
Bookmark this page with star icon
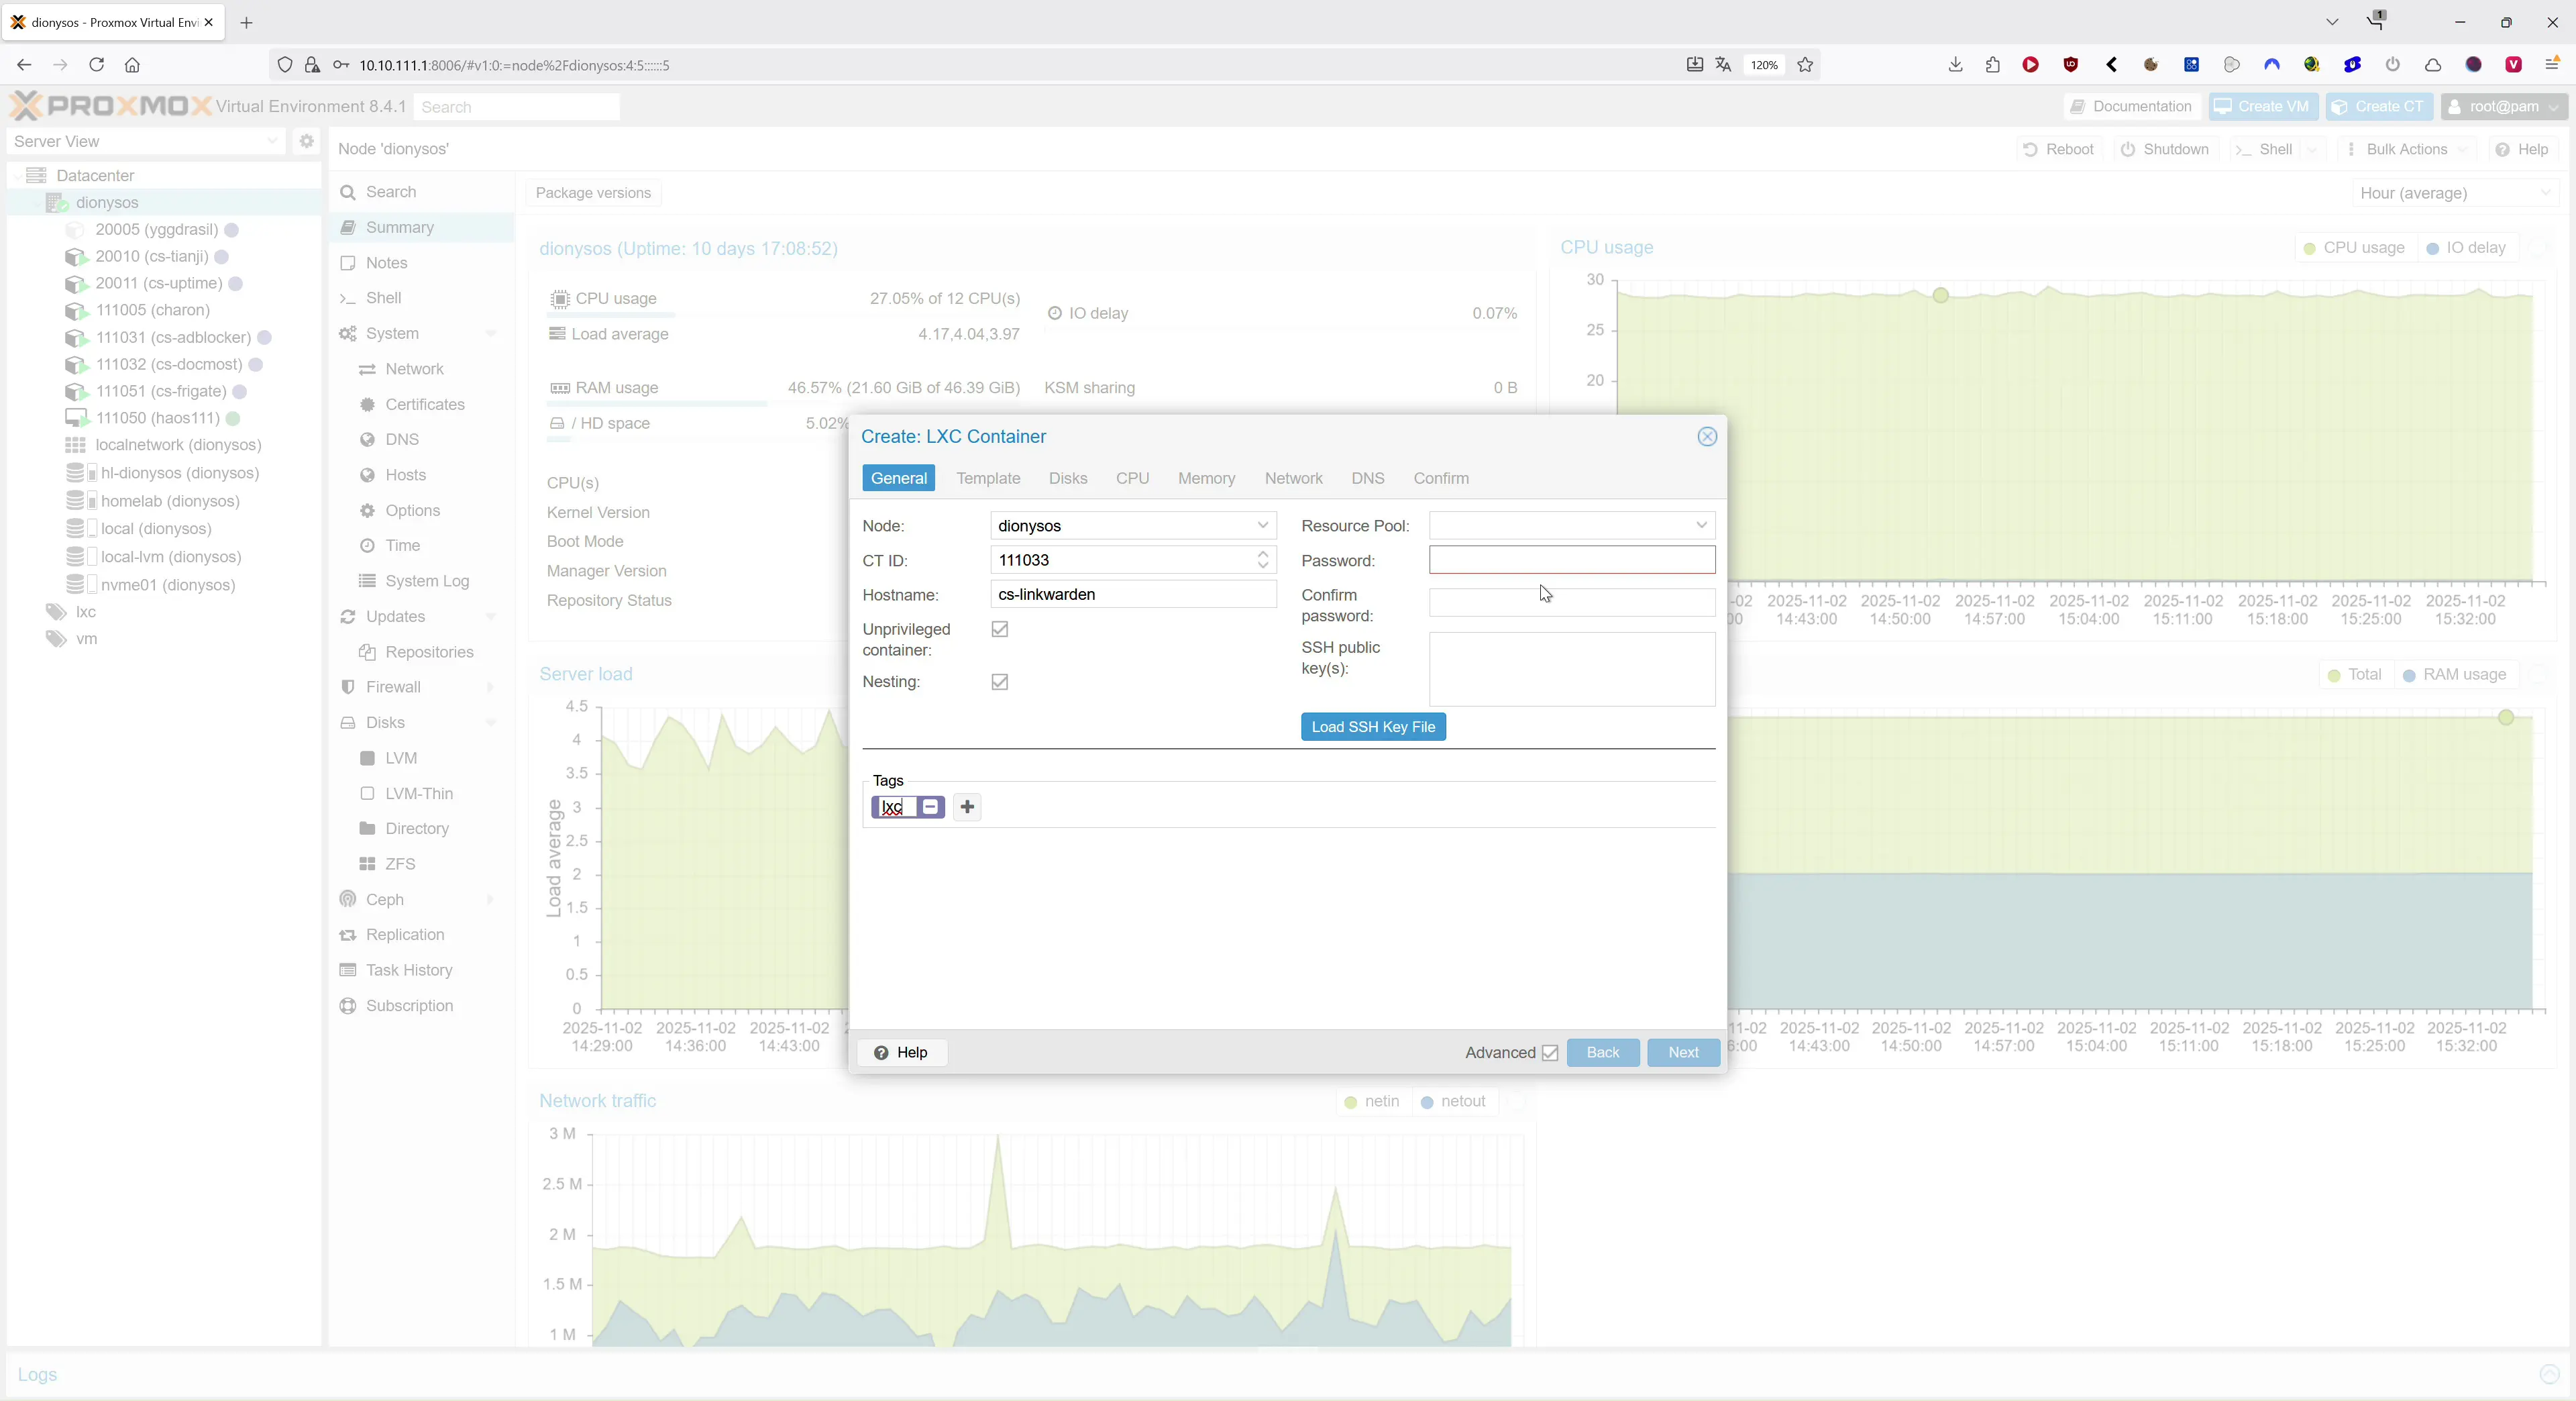pyautogui.click(x=1805, y=65)
